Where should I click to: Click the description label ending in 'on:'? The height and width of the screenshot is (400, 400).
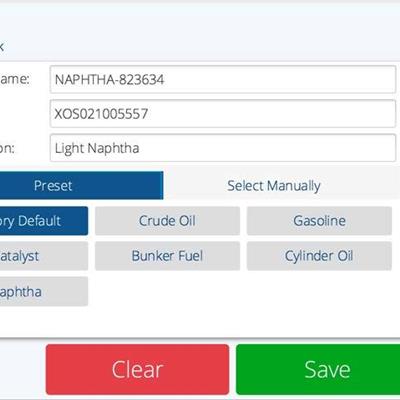[x=7, y=149]
